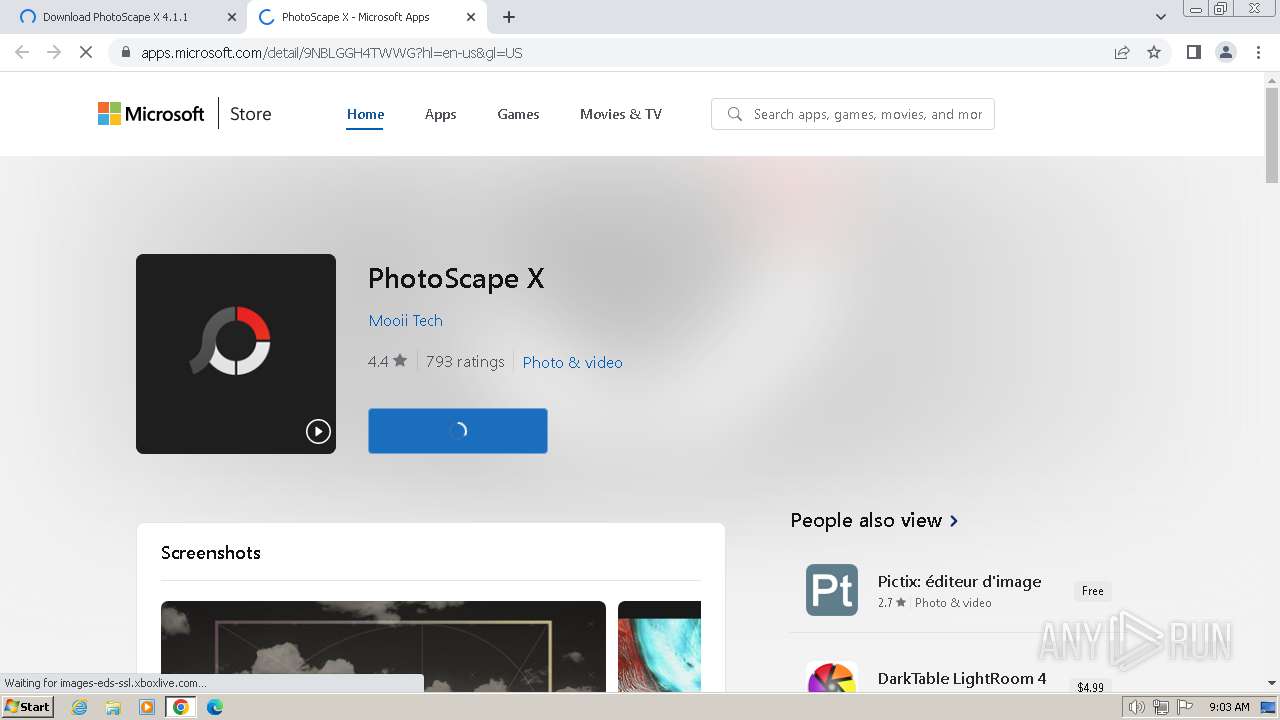Share this page icon
The height and width of the screenshot is (720, 1280).
(x=1122, y=53)
